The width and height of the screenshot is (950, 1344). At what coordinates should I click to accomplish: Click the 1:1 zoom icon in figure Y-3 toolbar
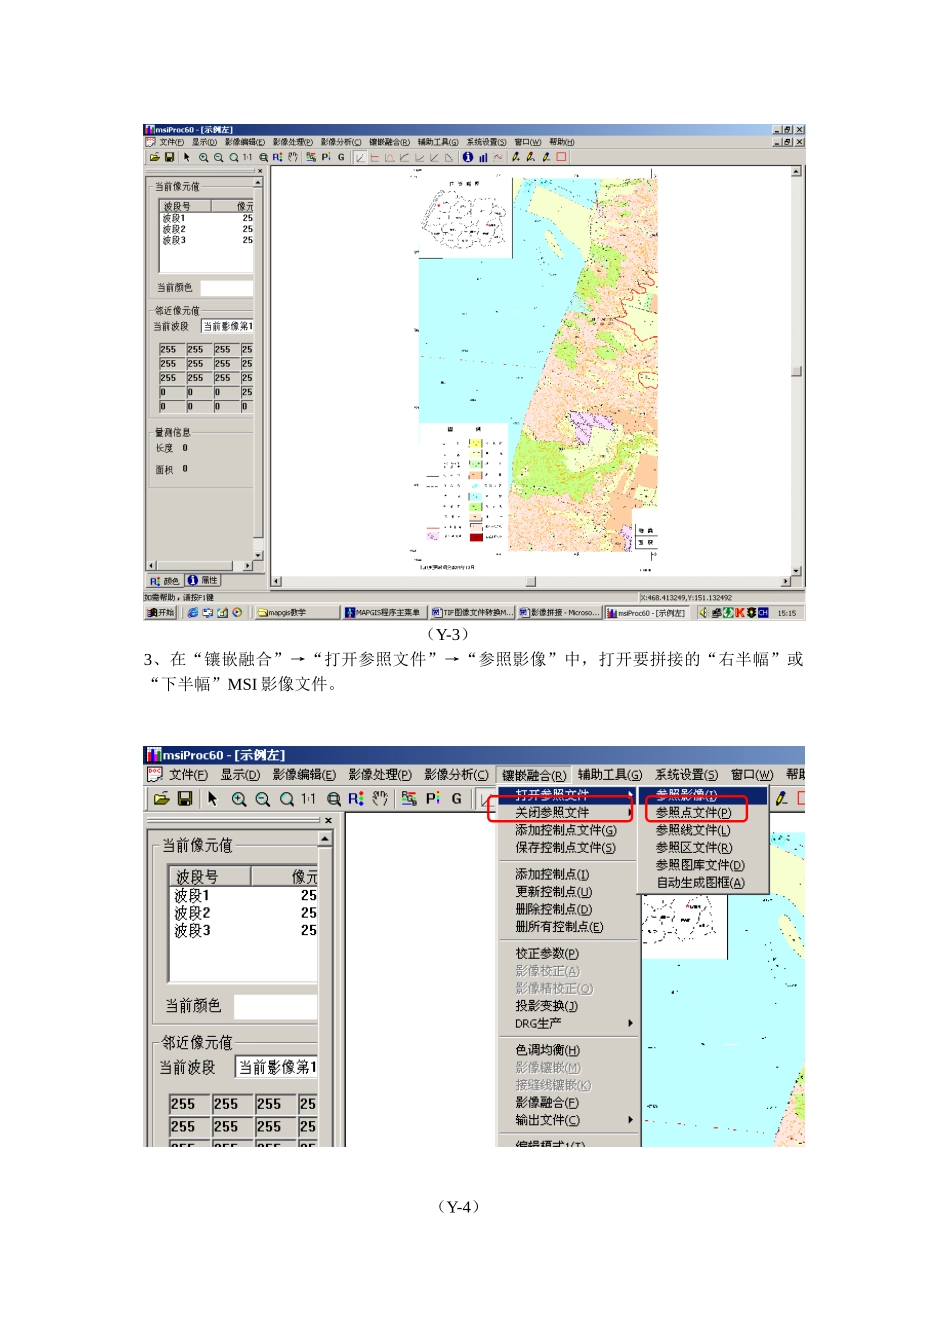(x=247, y=157)
